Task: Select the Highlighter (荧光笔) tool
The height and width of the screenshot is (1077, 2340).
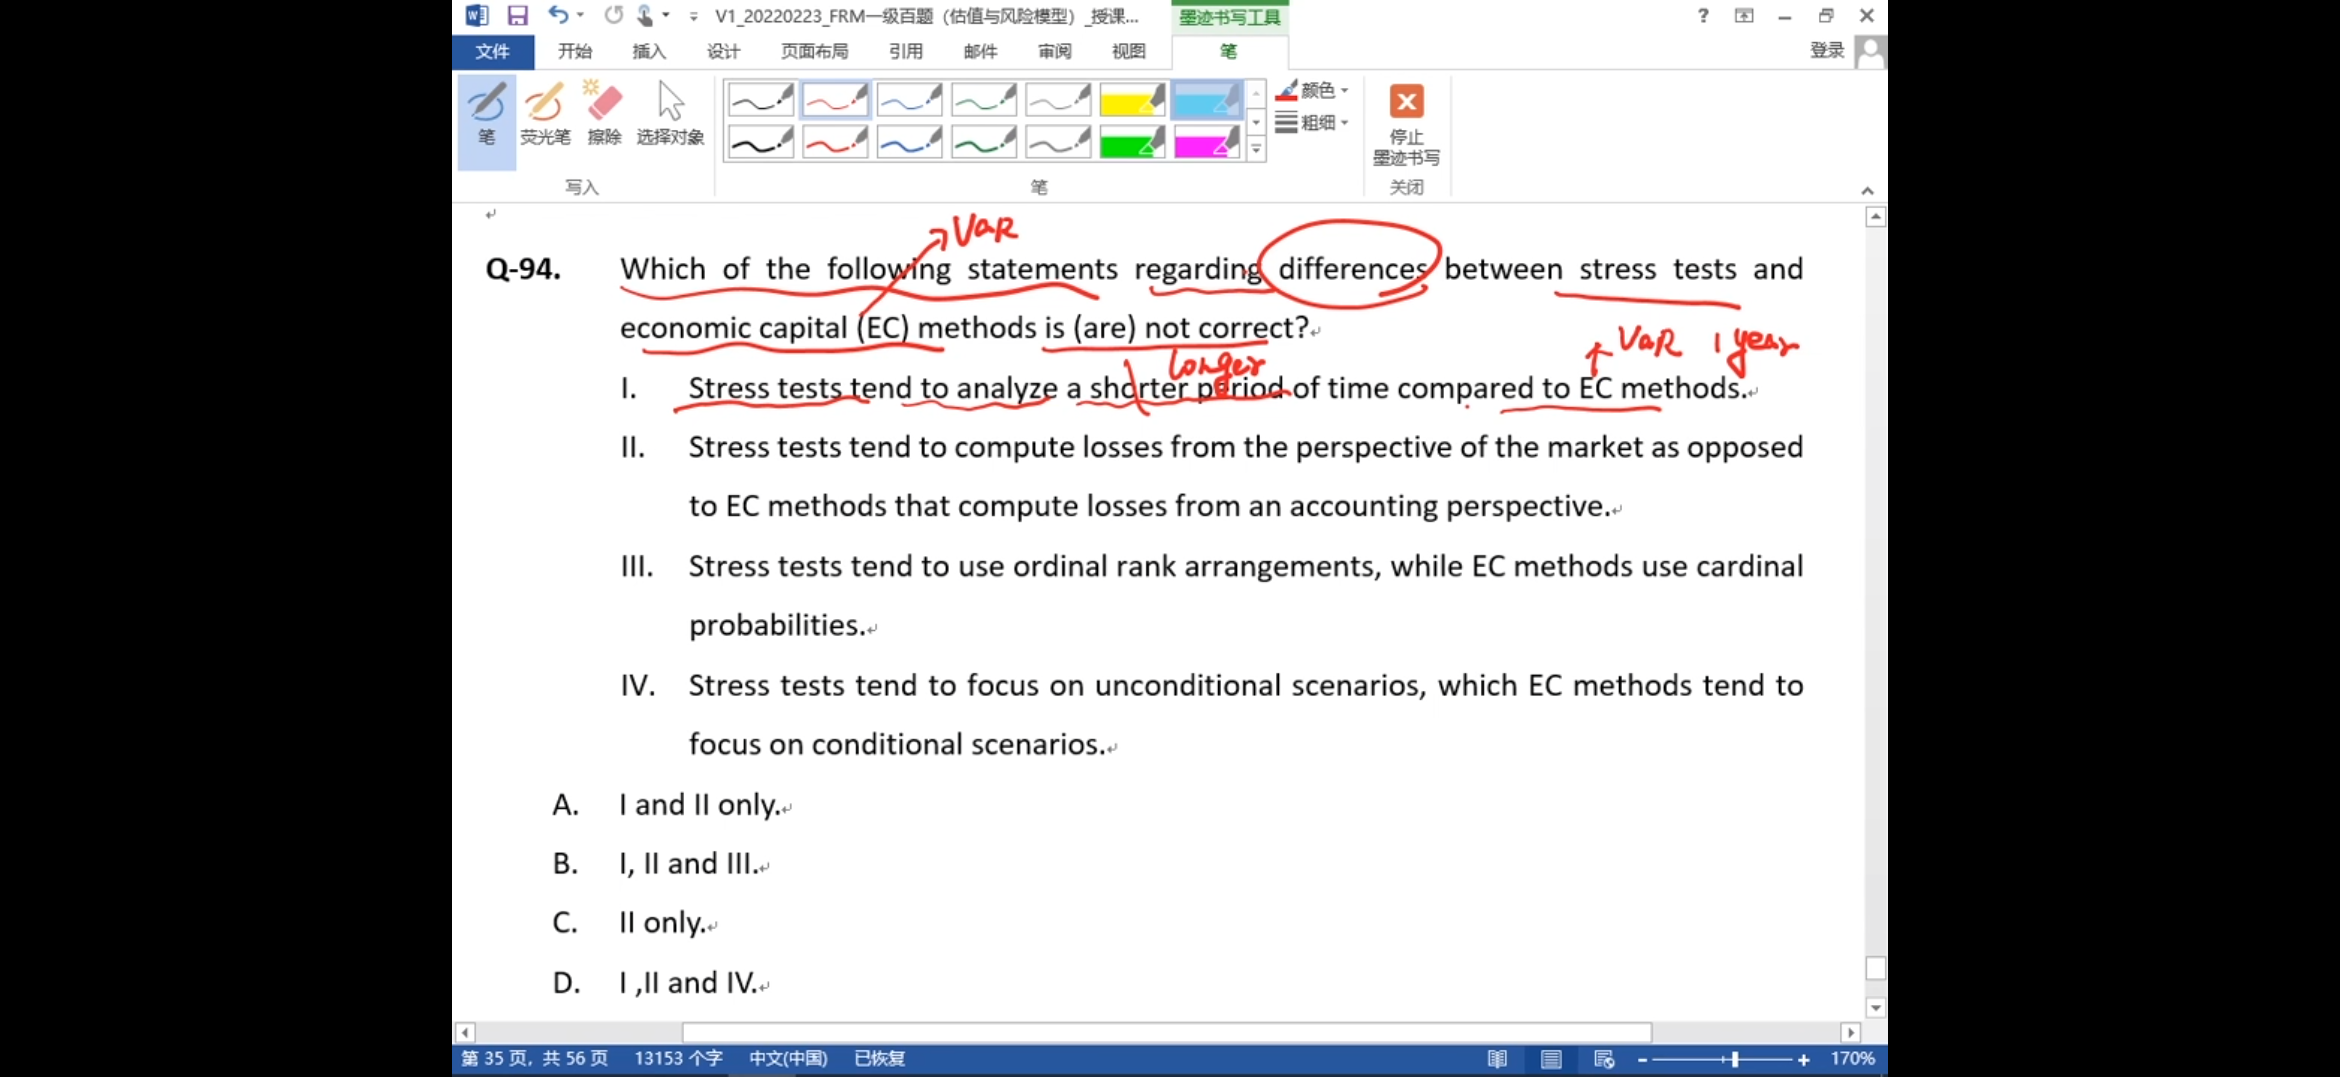Action: pyautogui.click(x=545, y=116)
